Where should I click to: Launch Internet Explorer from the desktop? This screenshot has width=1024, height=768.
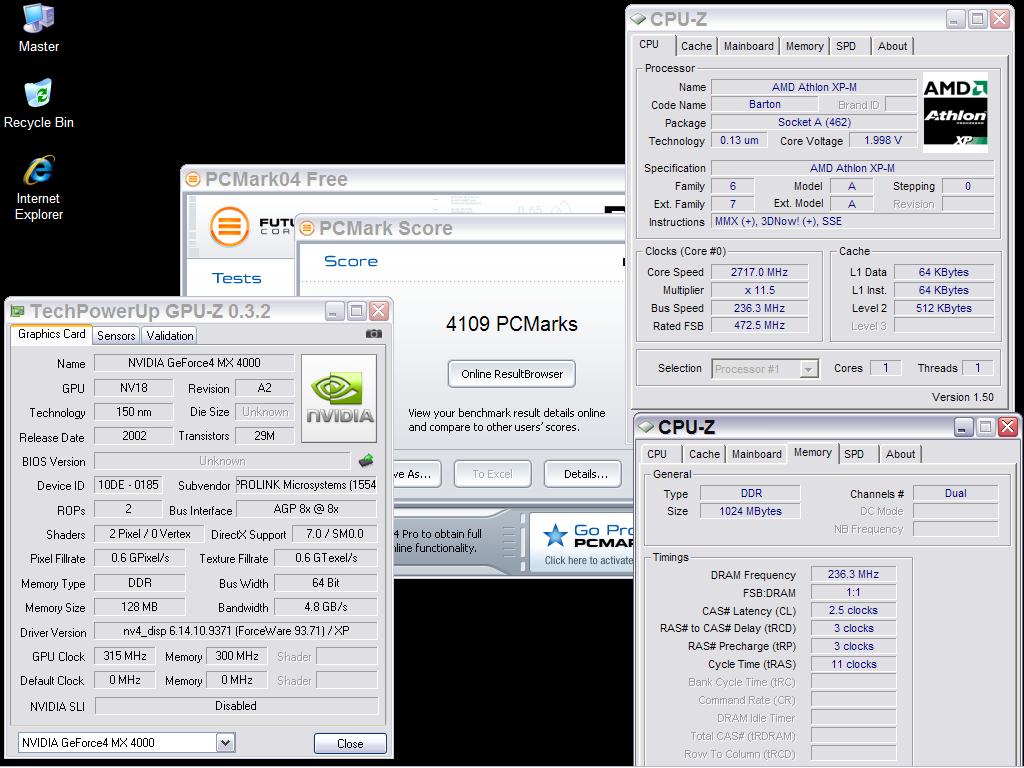pos(39,189)
